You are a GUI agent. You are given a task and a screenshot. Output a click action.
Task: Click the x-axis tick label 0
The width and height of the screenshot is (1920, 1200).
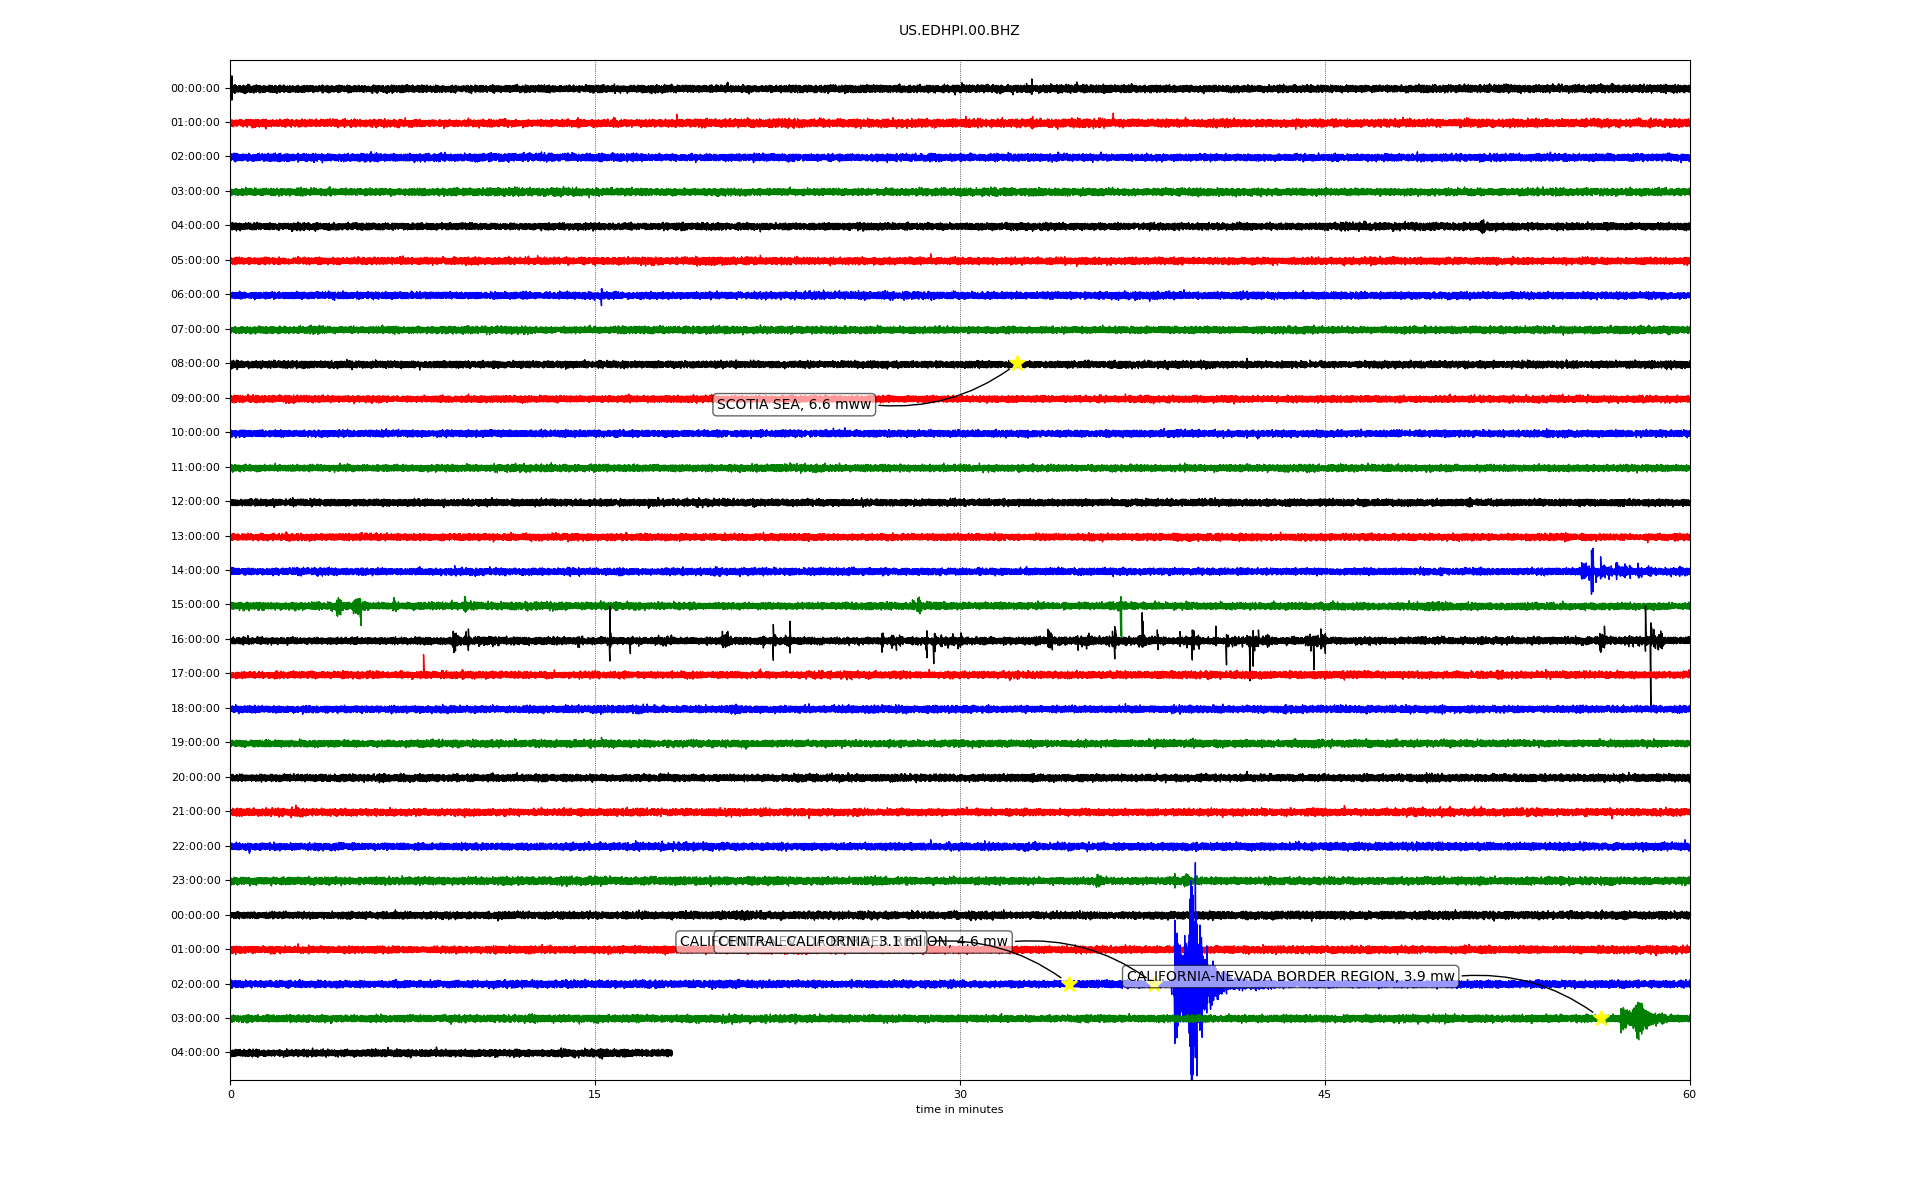point(231,1095)
